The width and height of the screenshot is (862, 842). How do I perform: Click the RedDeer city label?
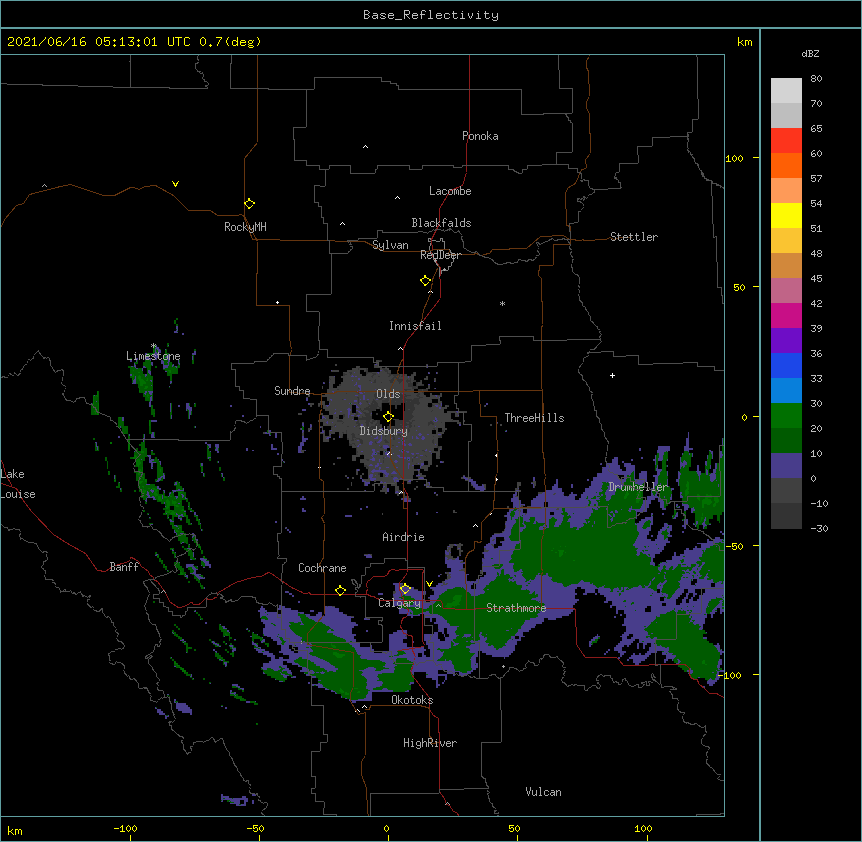point(440,255)
